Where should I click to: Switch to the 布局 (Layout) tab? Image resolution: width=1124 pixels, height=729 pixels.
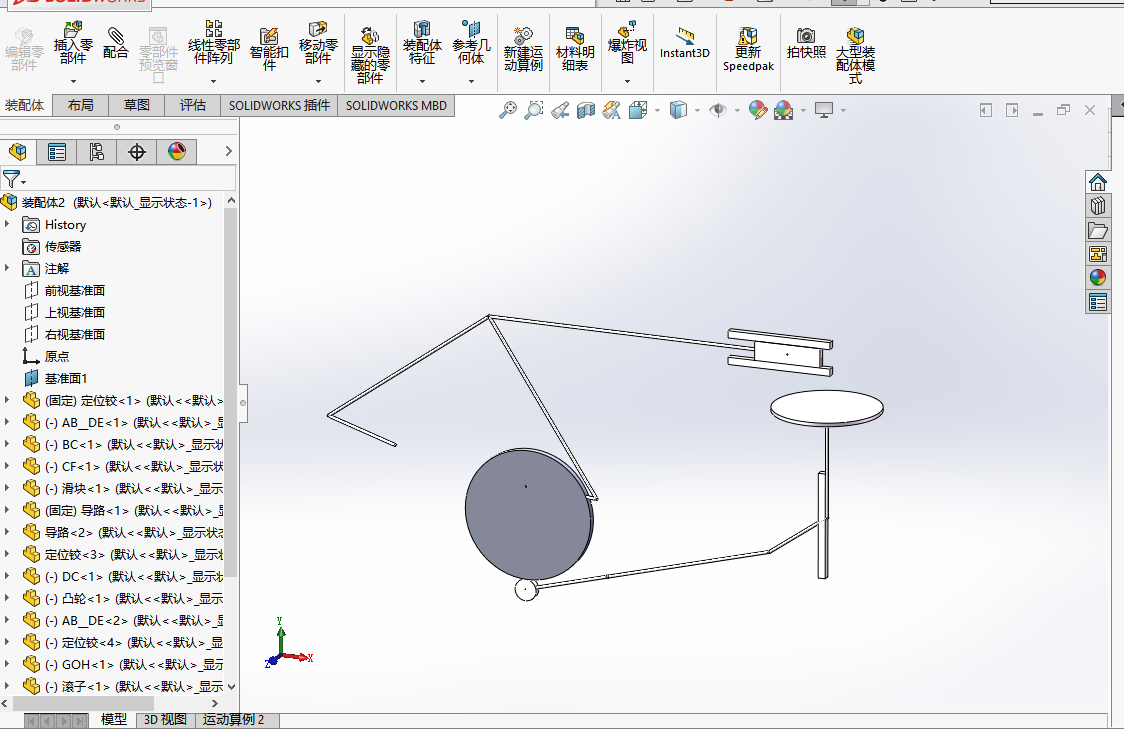tap(80, 105)
